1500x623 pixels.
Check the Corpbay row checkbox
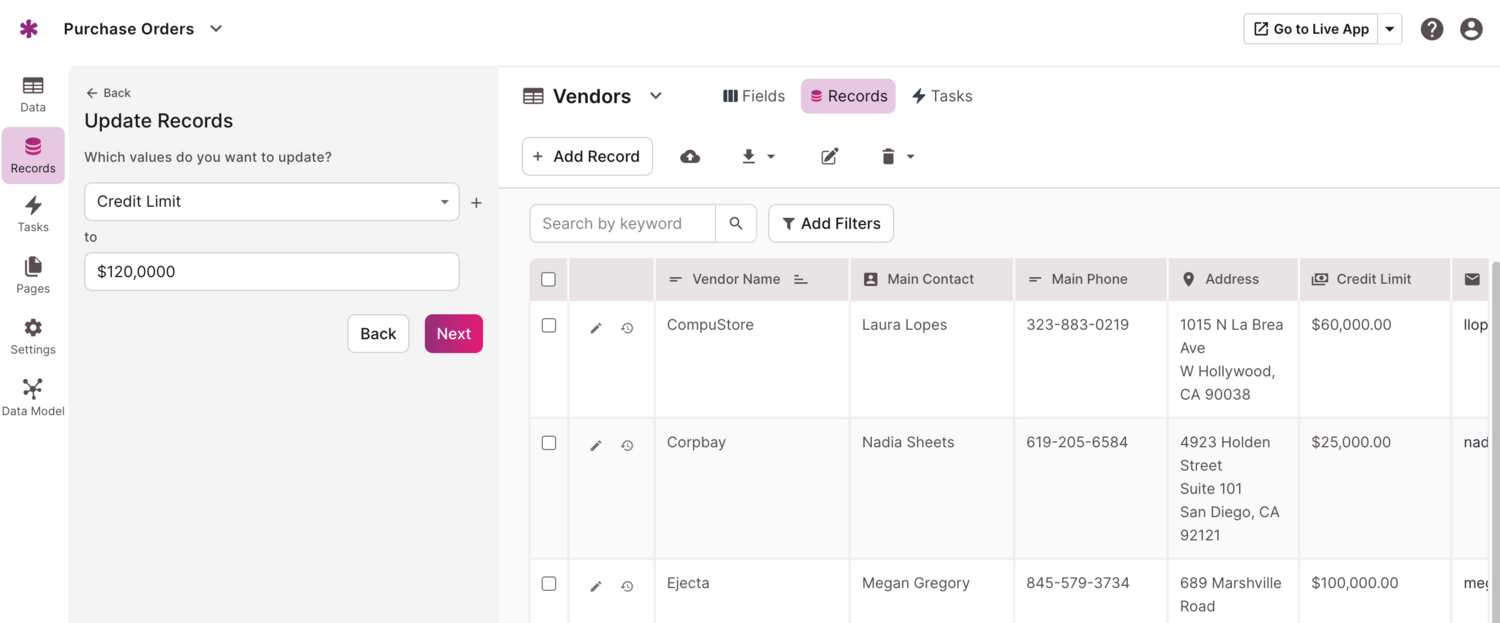[x=549, y=443]
